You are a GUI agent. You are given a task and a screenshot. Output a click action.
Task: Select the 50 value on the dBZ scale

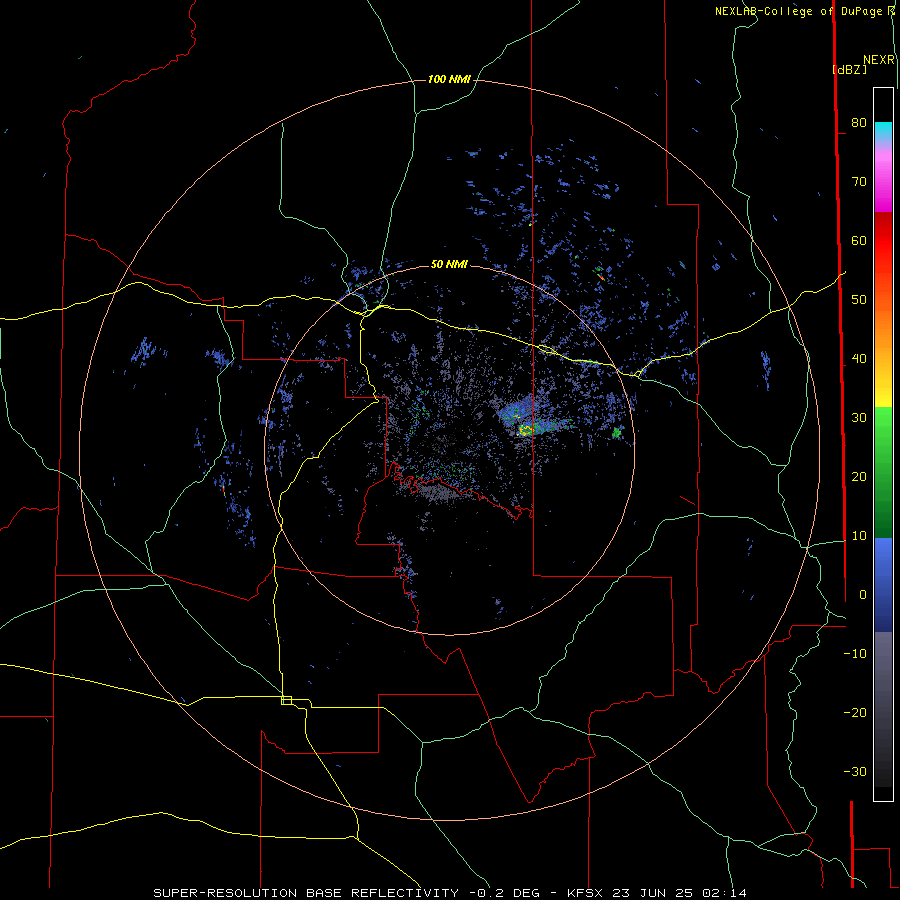[x=859, y=300]
